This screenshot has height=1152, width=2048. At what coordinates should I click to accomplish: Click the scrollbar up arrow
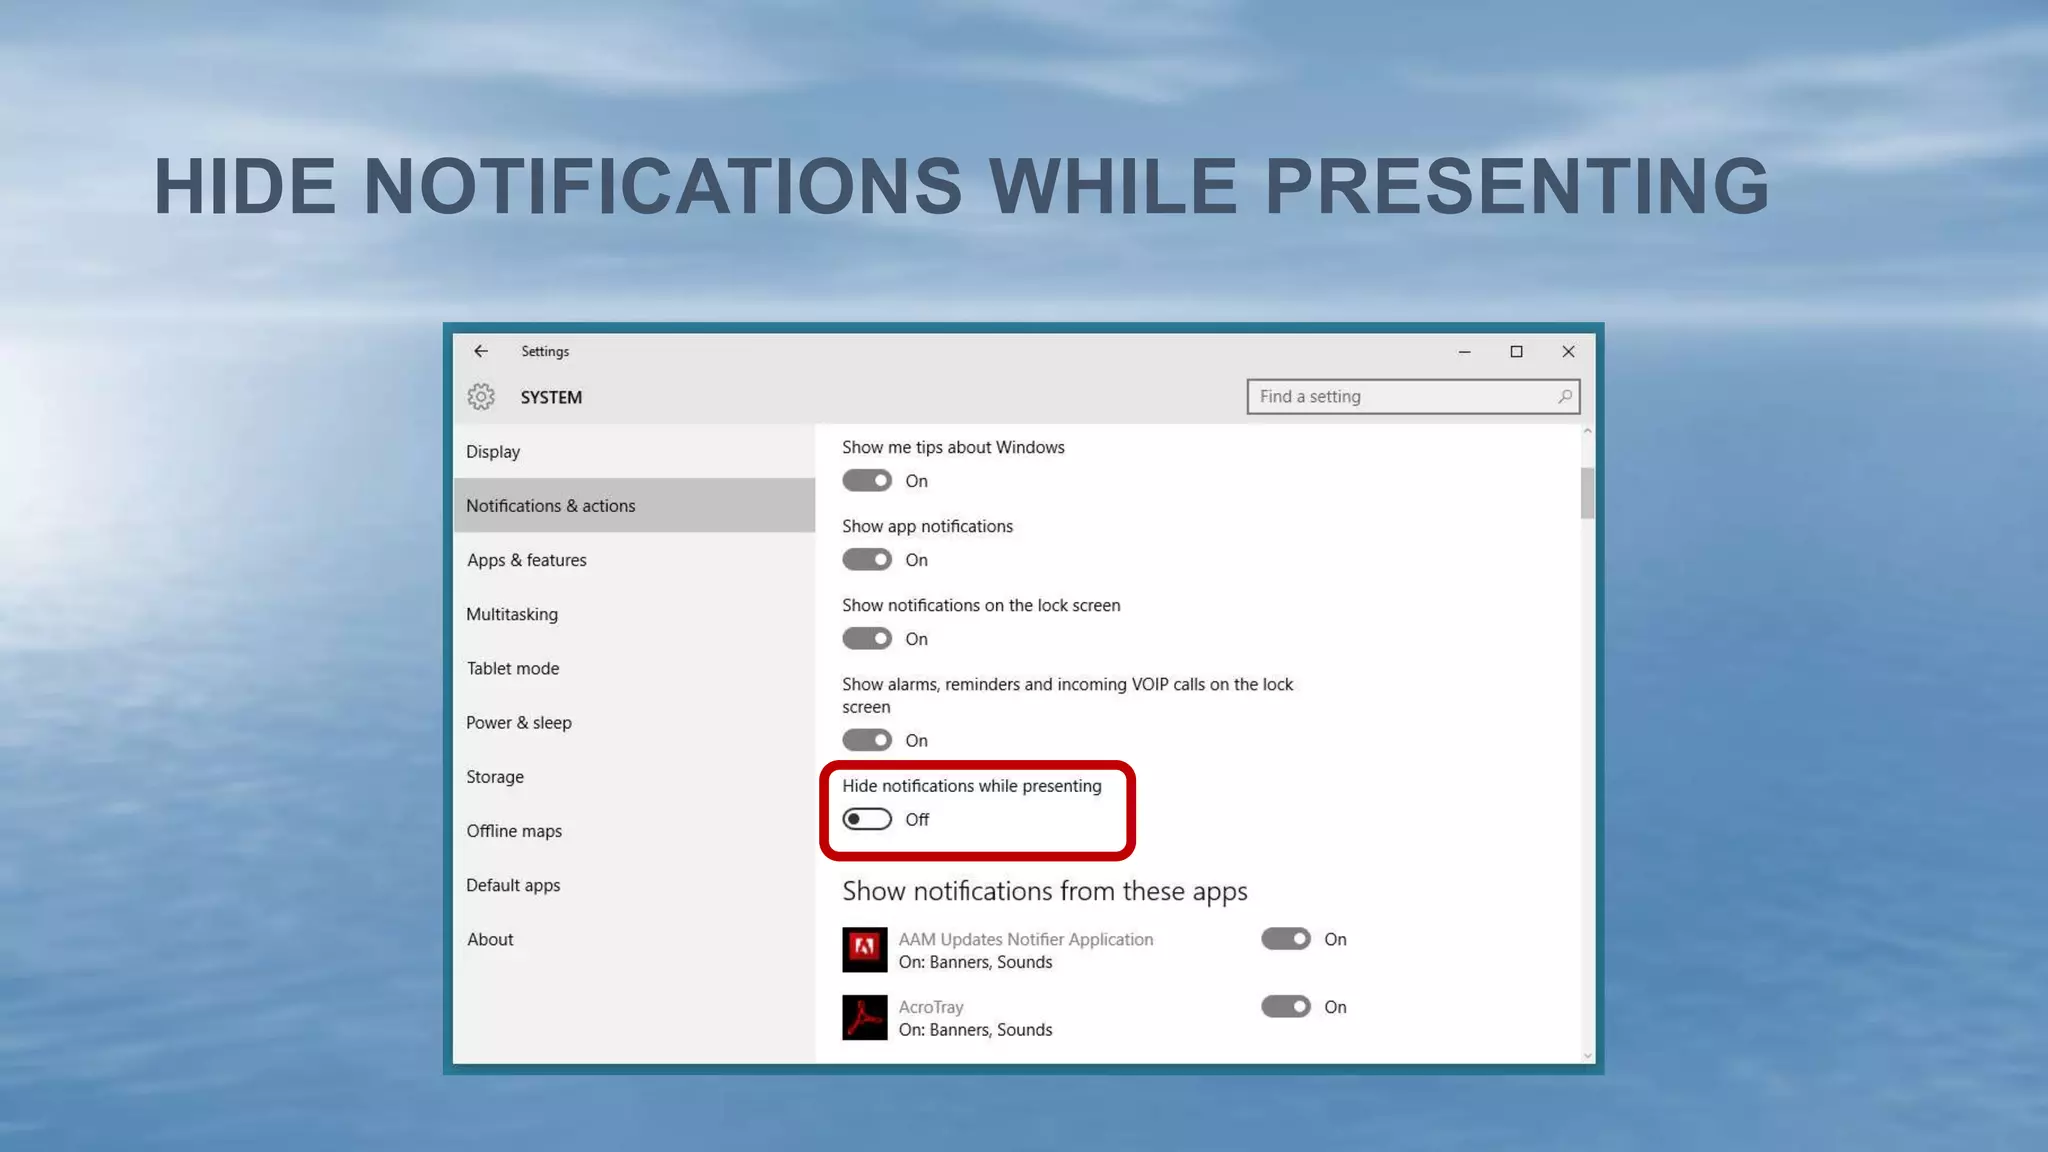tap(1587, 431)
